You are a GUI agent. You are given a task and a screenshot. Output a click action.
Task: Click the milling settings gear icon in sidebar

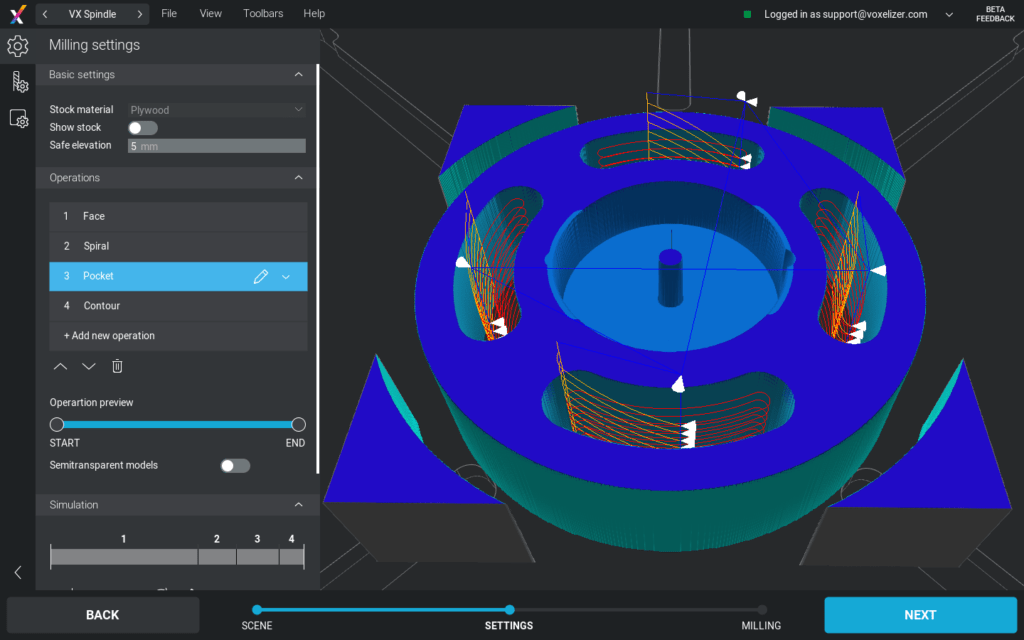point(16,46)
